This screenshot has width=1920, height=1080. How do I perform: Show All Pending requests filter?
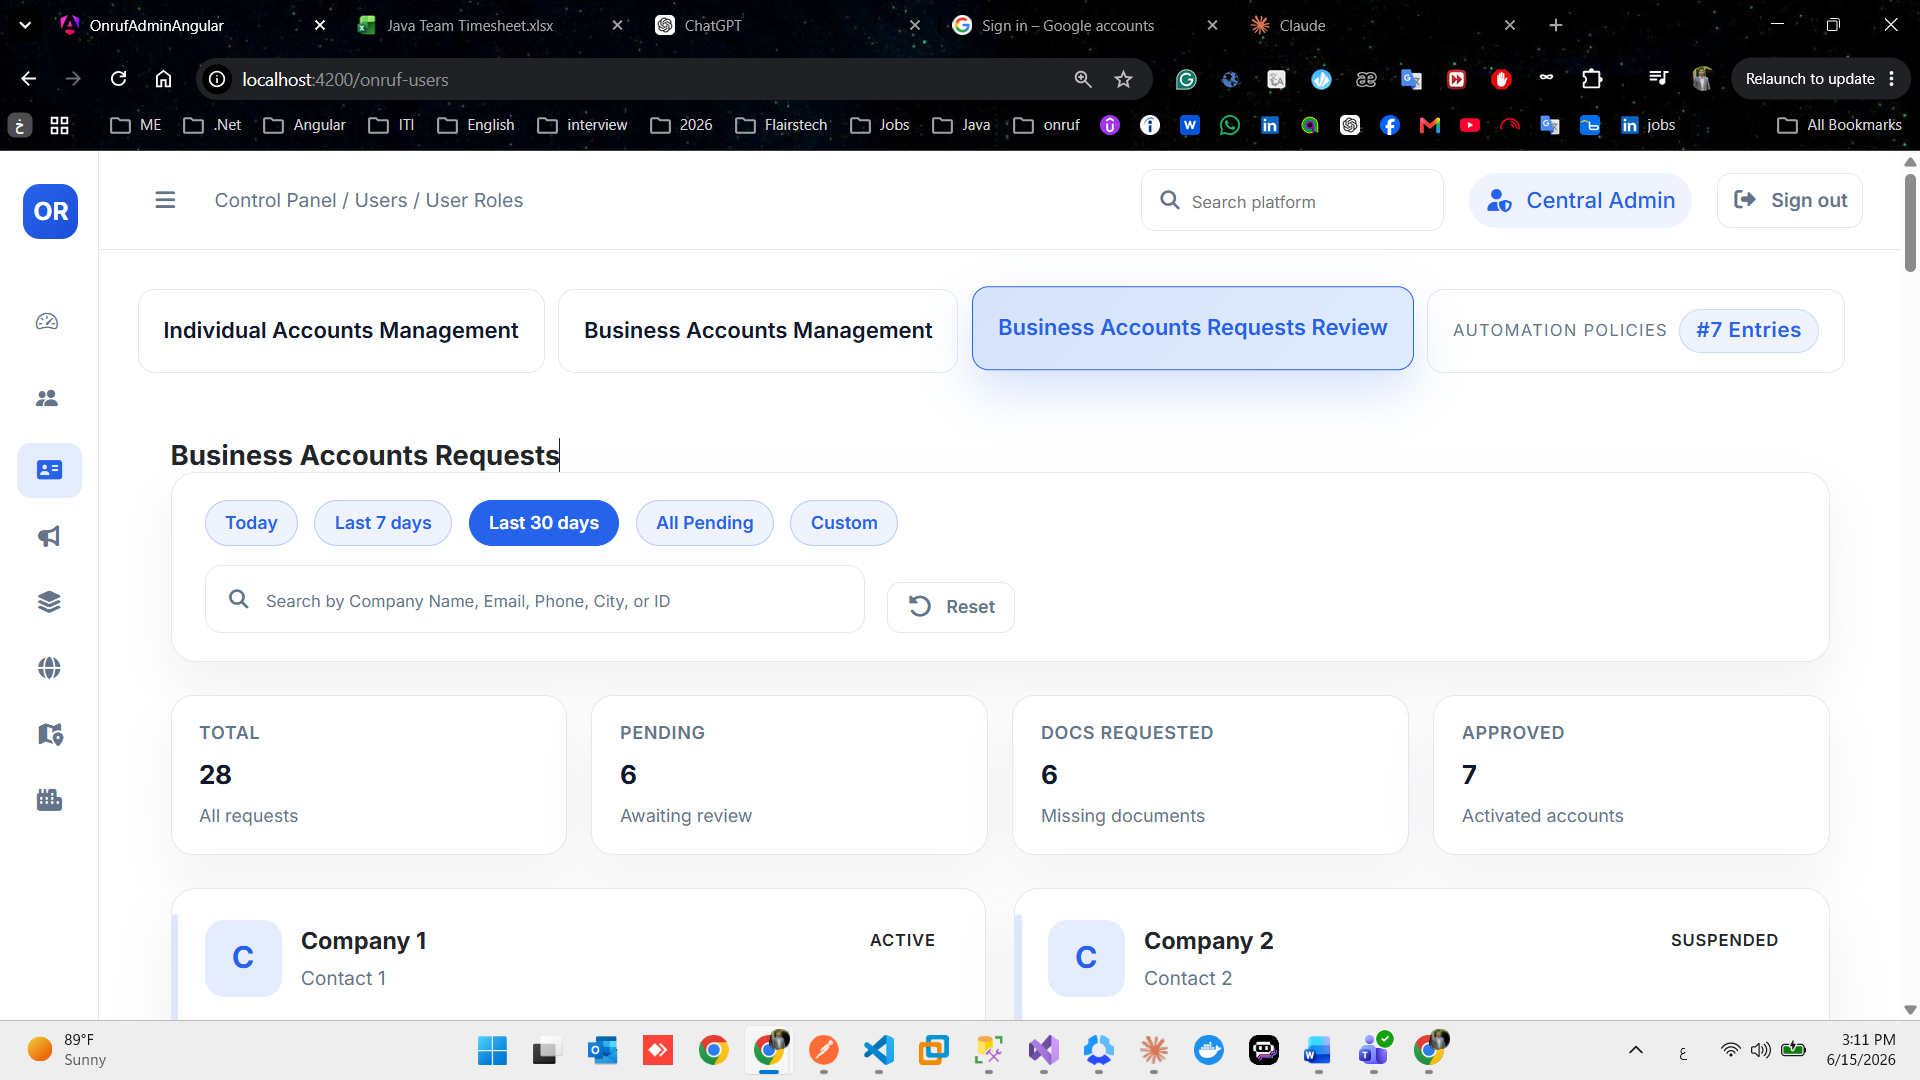pos(705,523)
